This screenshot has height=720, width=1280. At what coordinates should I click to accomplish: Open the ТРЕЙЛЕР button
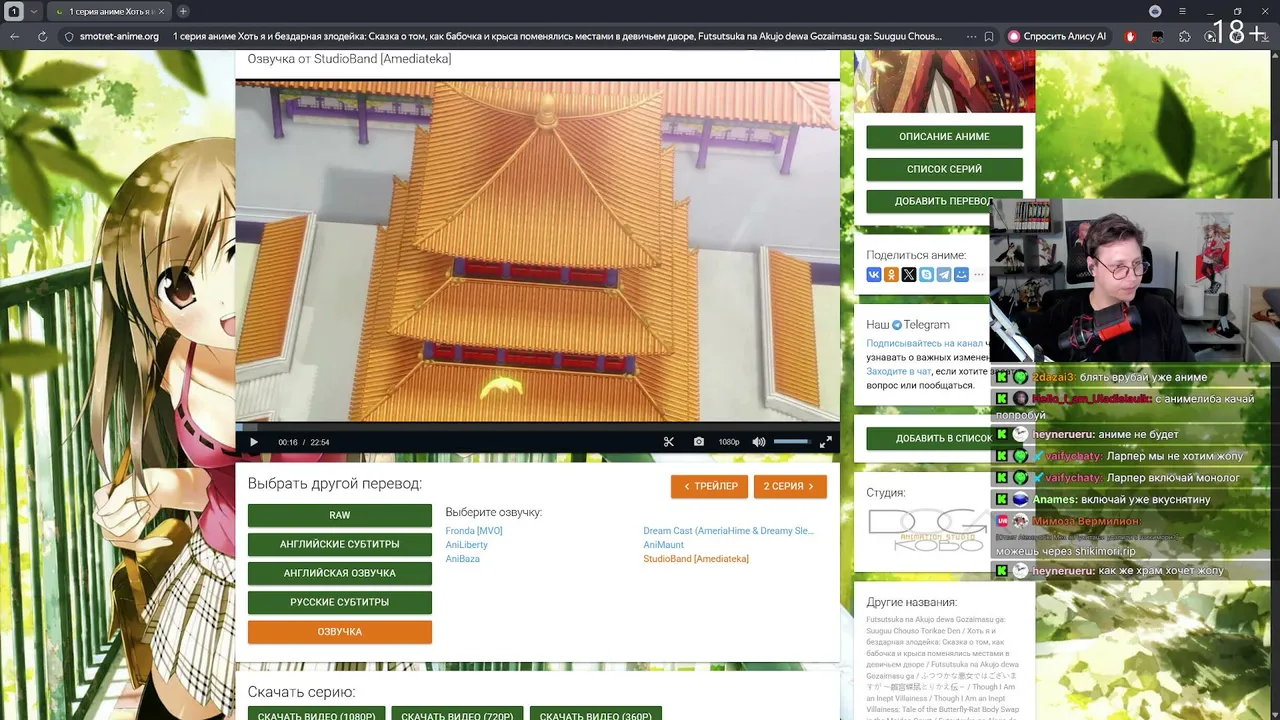pos(710,486)
